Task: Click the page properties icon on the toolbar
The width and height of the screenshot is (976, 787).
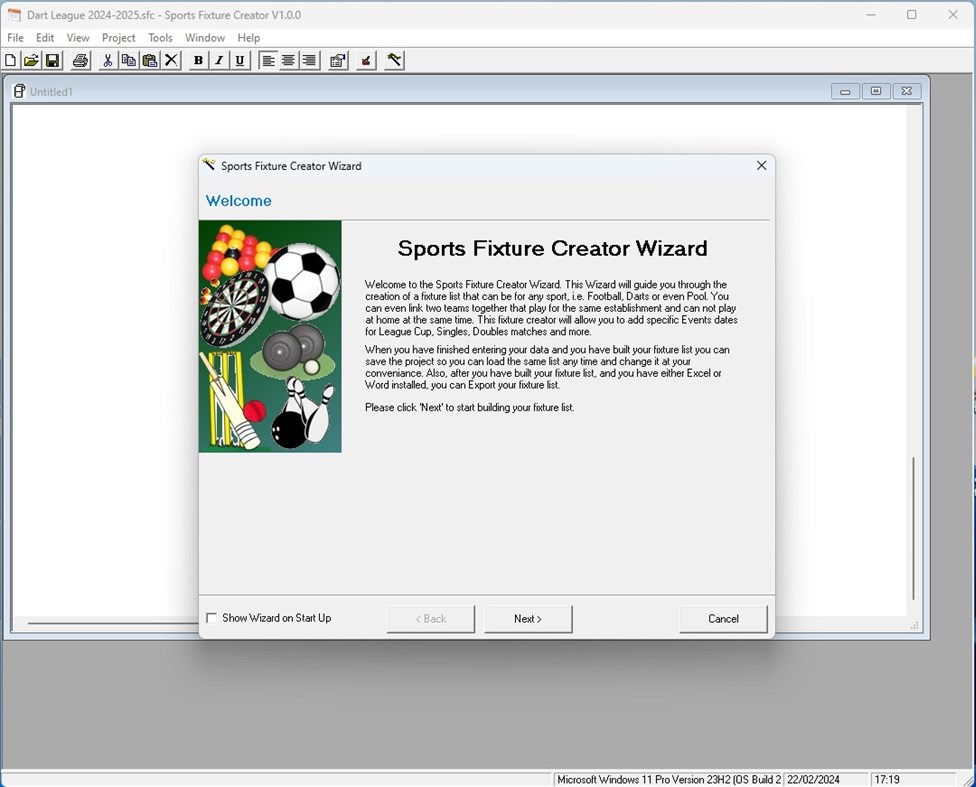Action: (337, 60)
